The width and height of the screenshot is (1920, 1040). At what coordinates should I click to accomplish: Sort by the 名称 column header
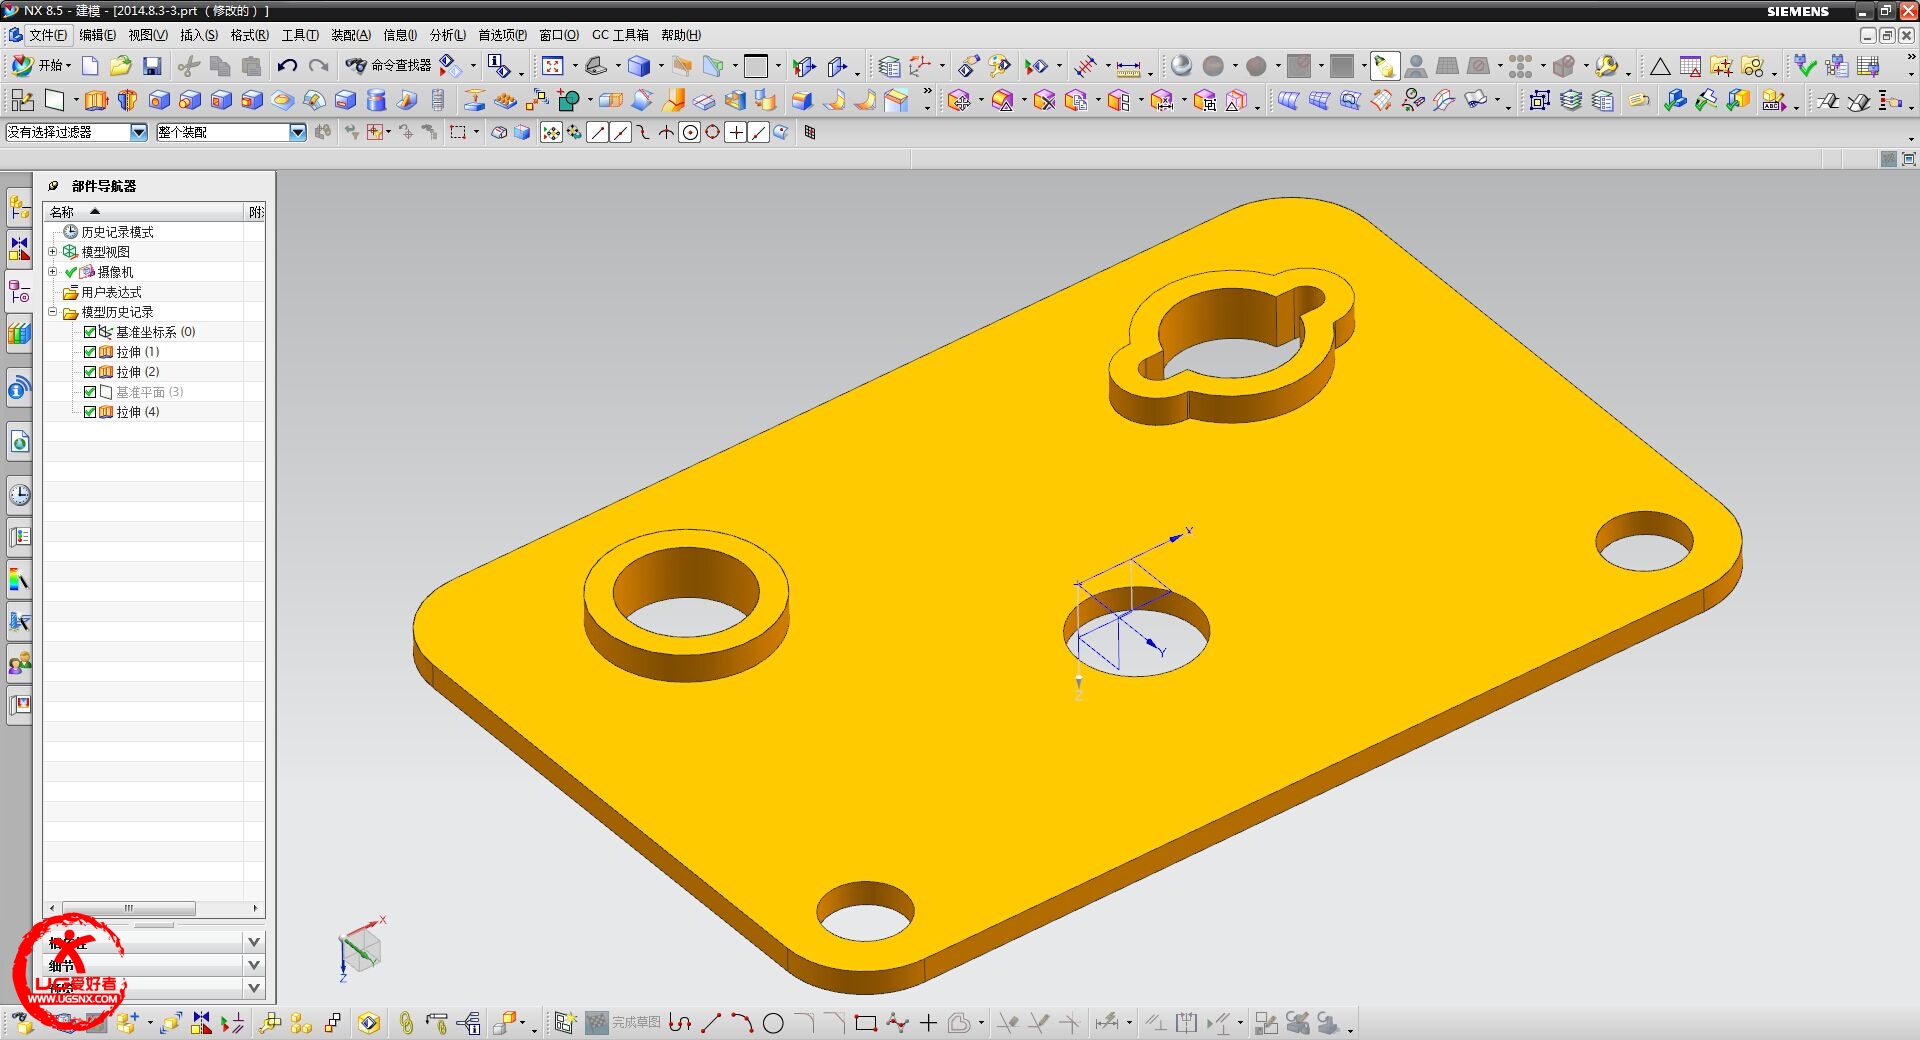(144, 212)
